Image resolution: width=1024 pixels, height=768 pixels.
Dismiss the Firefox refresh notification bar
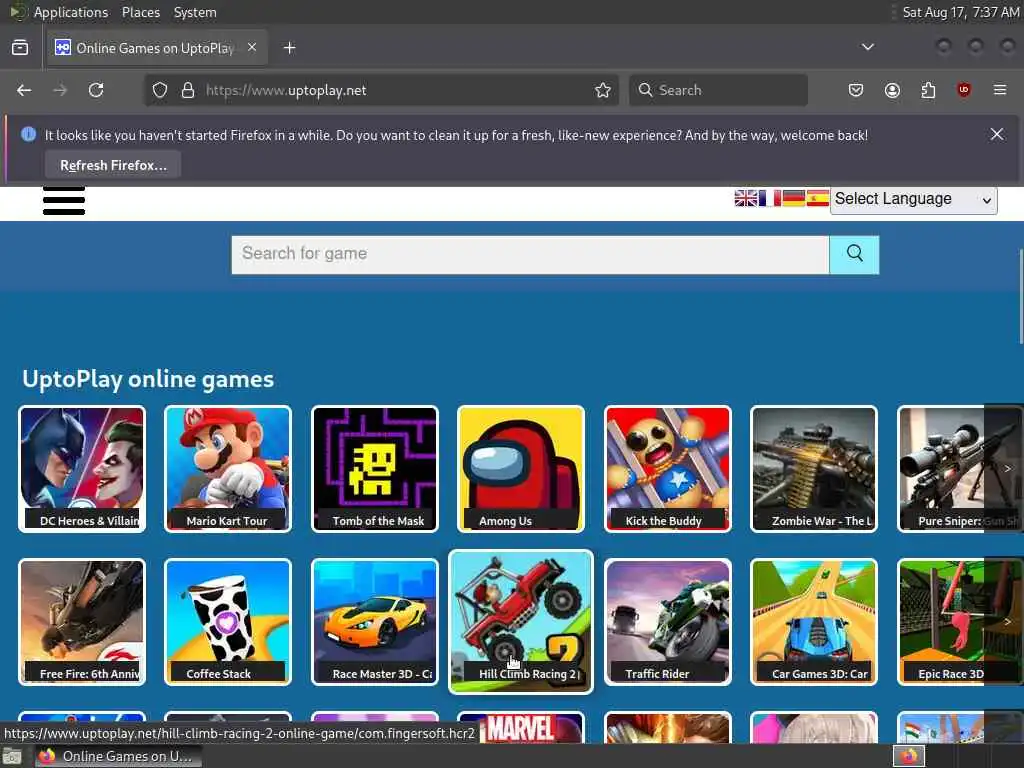pos(997,134)
